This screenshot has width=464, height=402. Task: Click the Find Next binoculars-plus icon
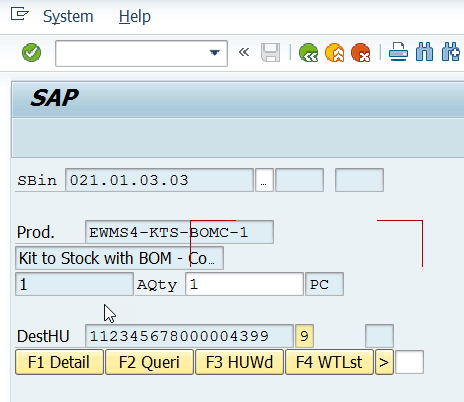pos(451,52)
